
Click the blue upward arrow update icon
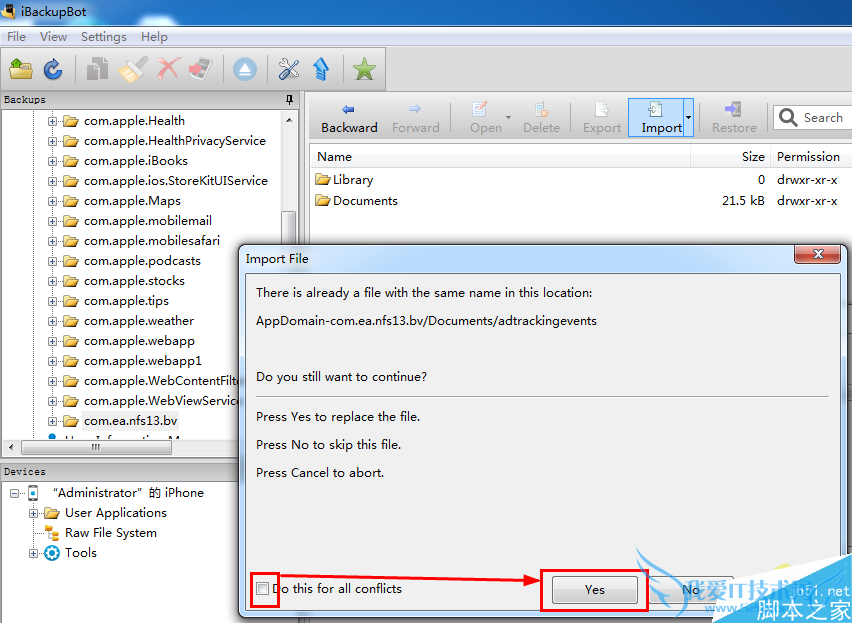(x=322, y=70)
